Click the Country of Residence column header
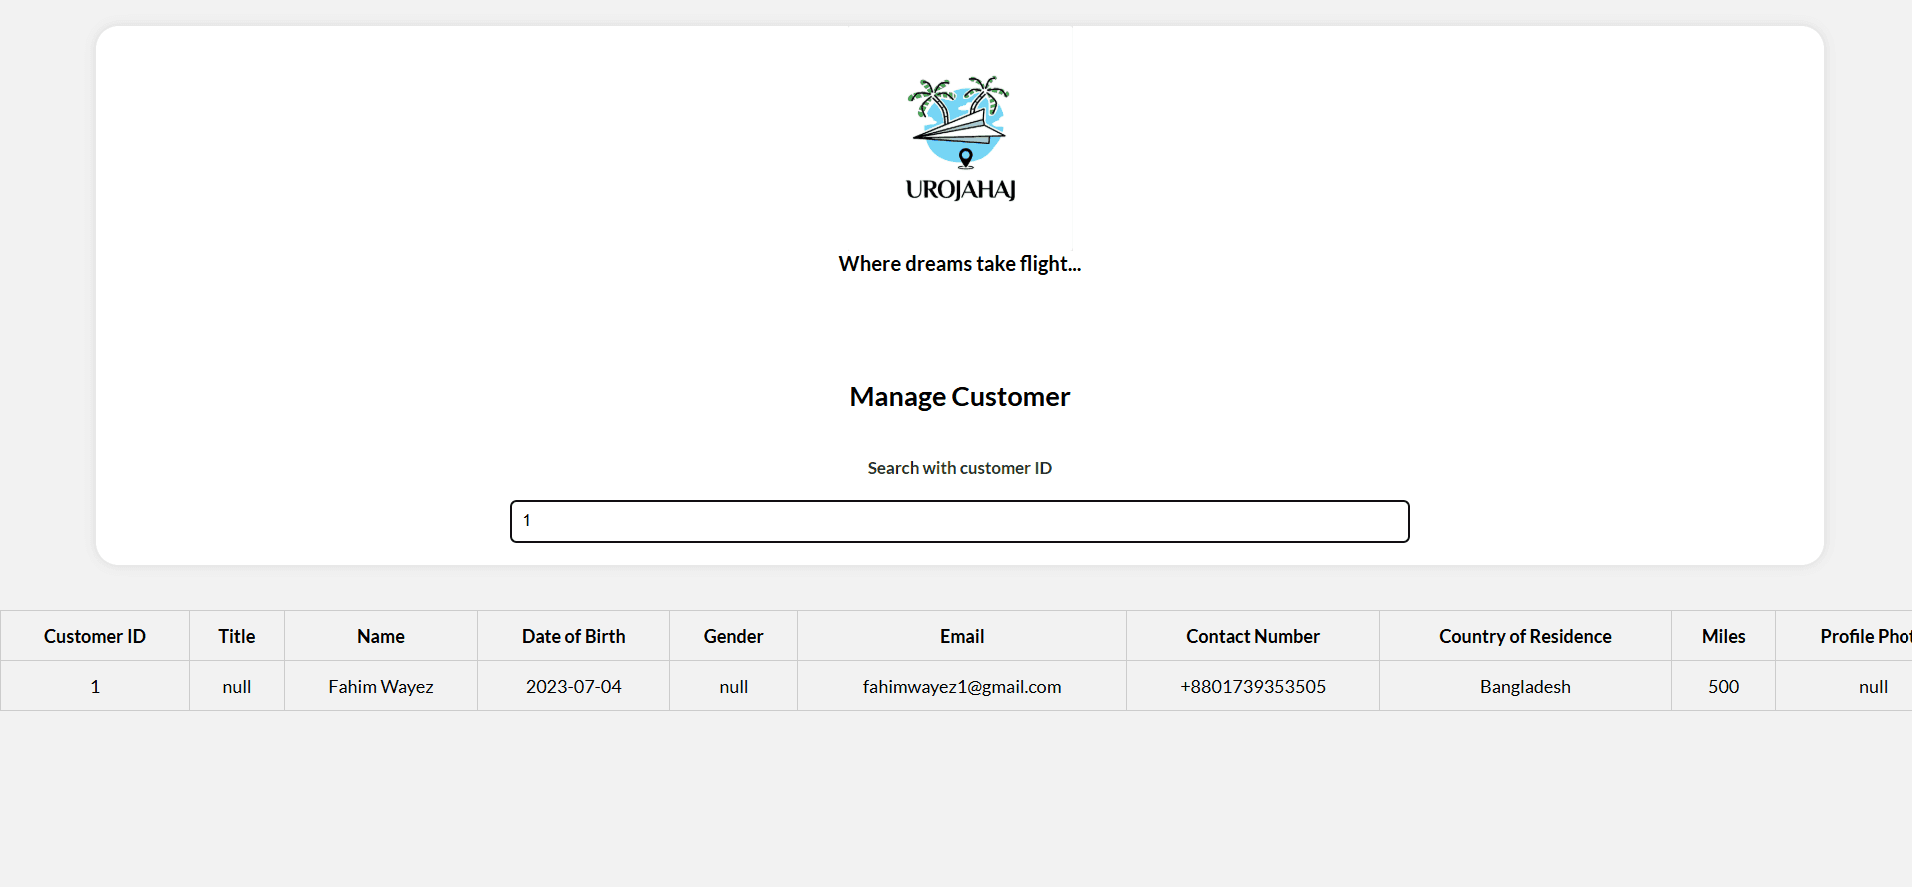1912x887 pixels. coord(1525,636)
